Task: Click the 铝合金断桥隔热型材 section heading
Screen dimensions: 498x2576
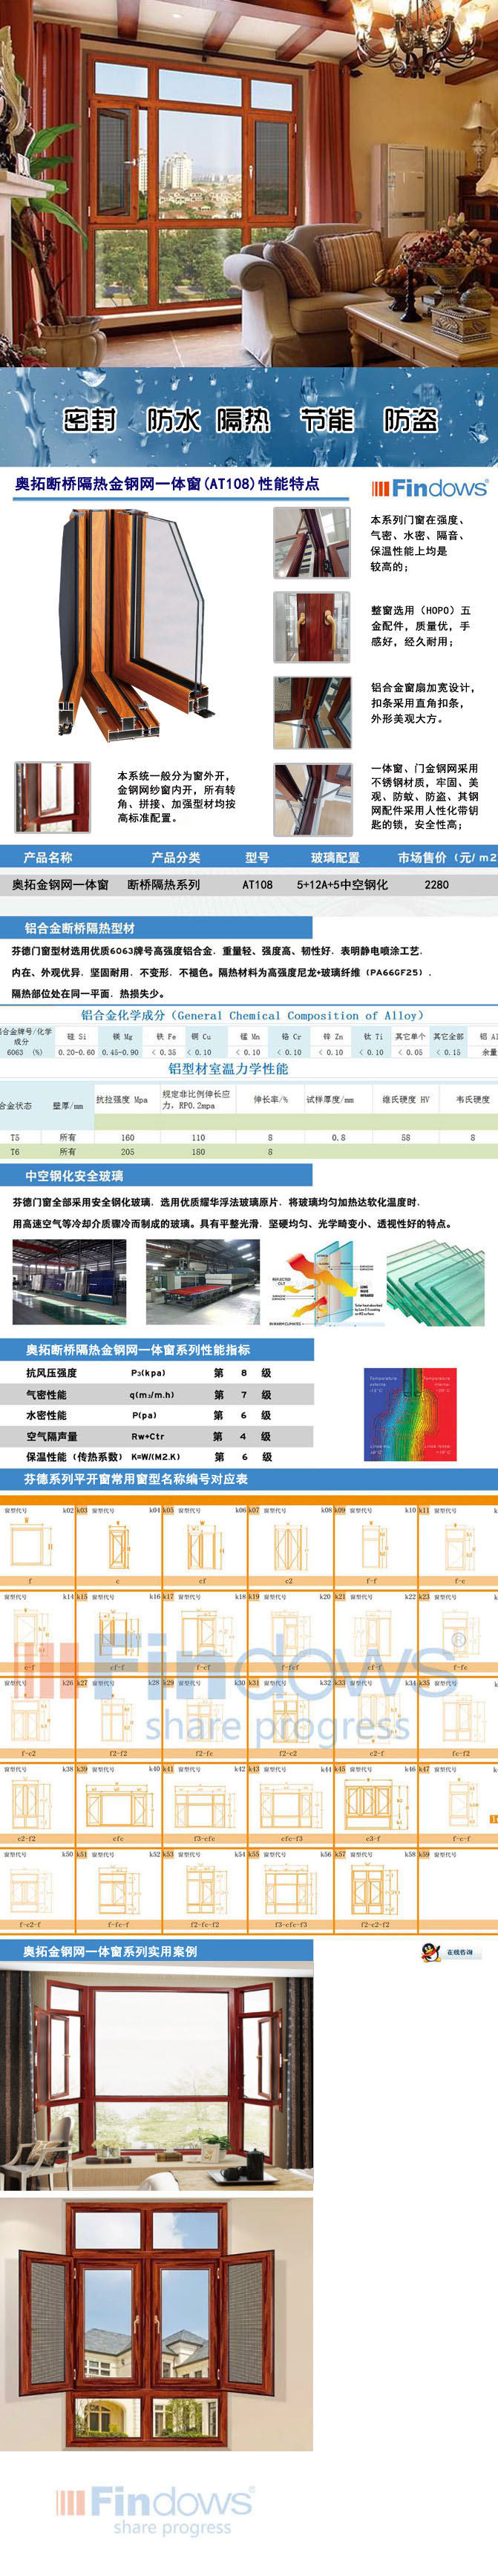Action: pyautogui.click(x=80, y=928)
